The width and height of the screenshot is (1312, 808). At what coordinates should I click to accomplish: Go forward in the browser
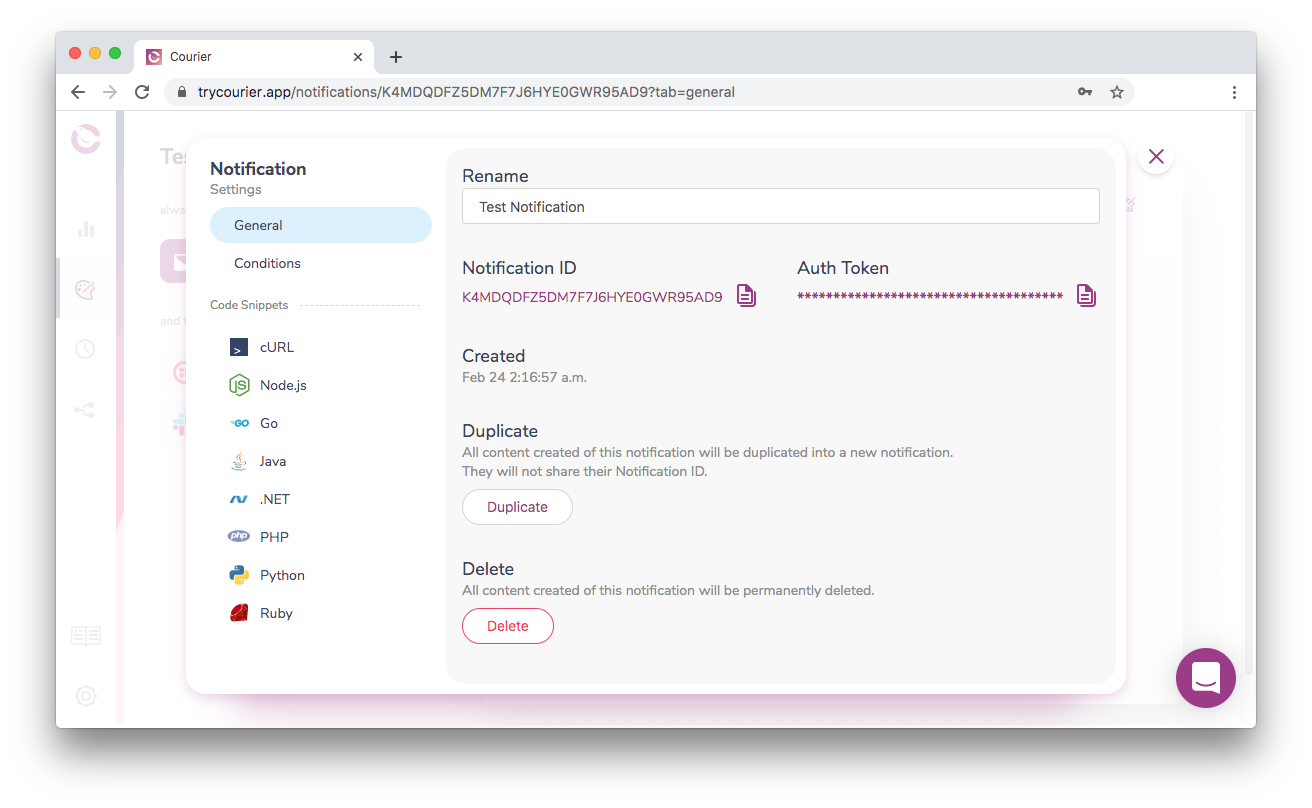tap(110, 92)
